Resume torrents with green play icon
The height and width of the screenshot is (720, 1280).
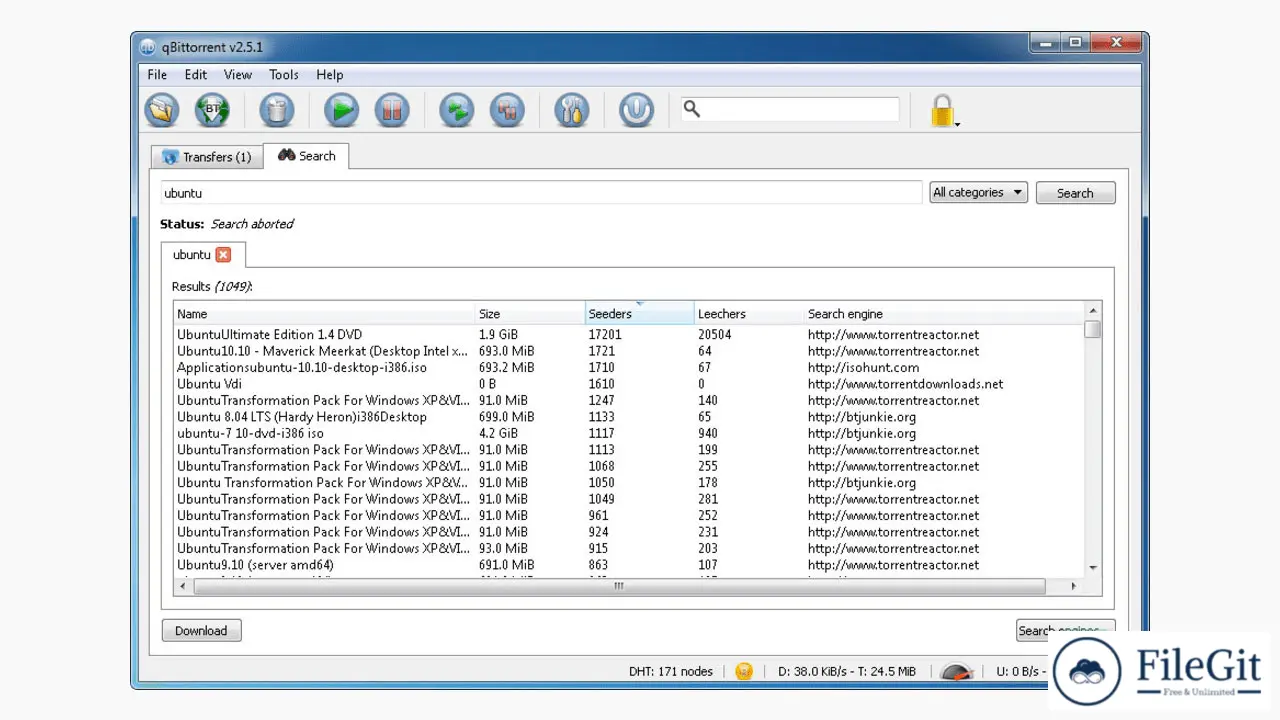coord(341,110)
